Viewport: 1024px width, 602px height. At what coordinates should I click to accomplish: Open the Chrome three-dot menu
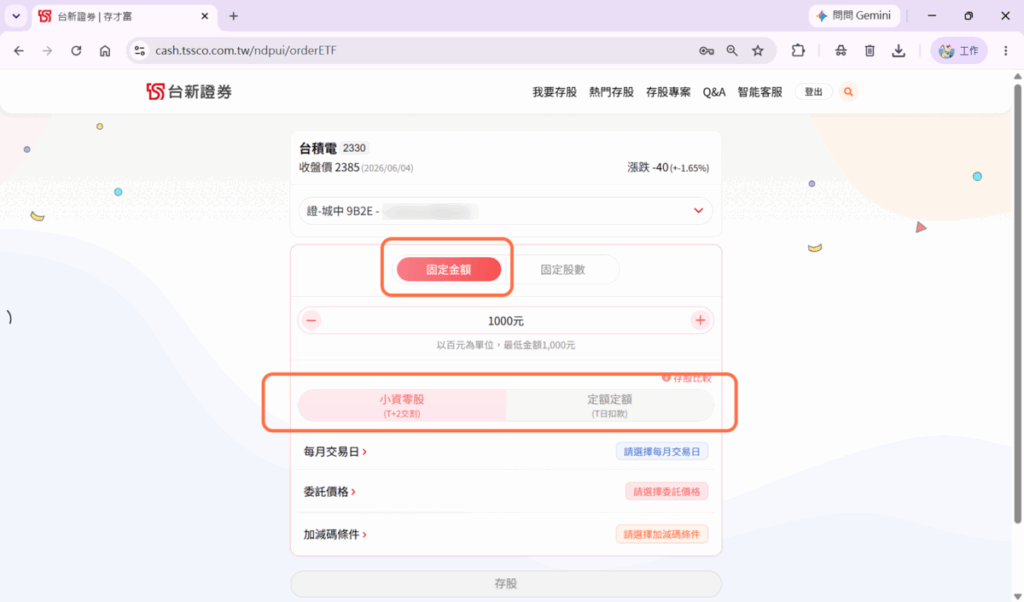[1006, 50]
